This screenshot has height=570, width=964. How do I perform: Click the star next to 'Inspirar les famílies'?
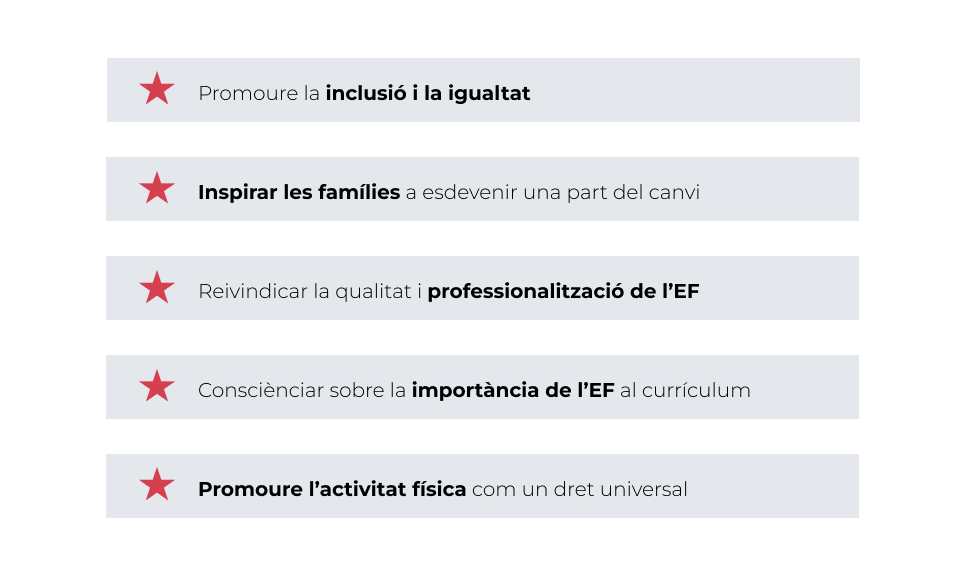(157, 189)
